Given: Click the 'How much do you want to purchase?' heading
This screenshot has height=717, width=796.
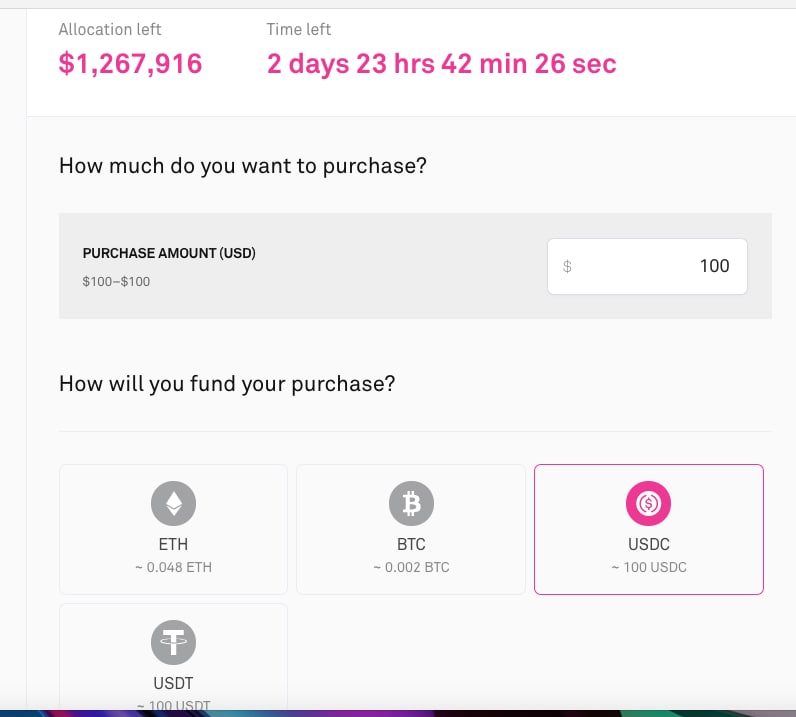Looking at the screenshot, I should tap(243, 166).
